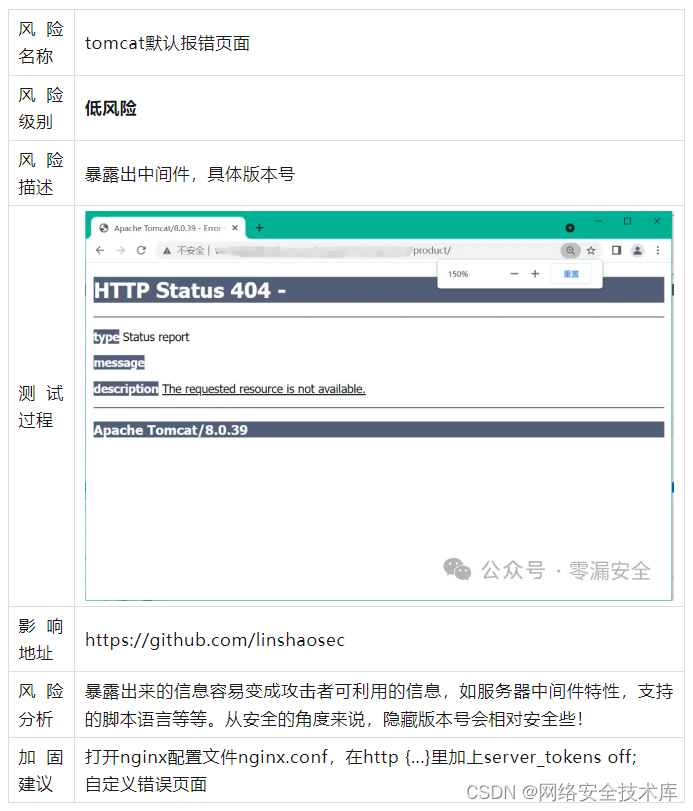Click the browser forward arrow

pos(120,250)
